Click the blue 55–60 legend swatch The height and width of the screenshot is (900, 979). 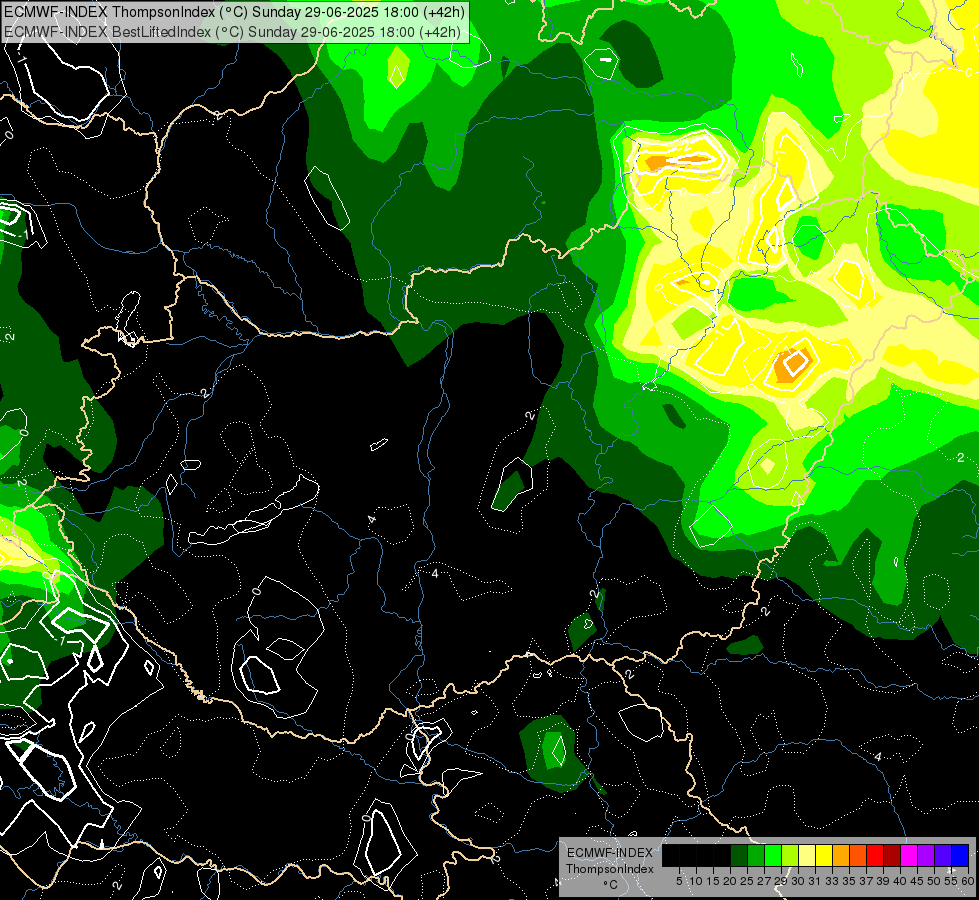(x=960, y=855)
